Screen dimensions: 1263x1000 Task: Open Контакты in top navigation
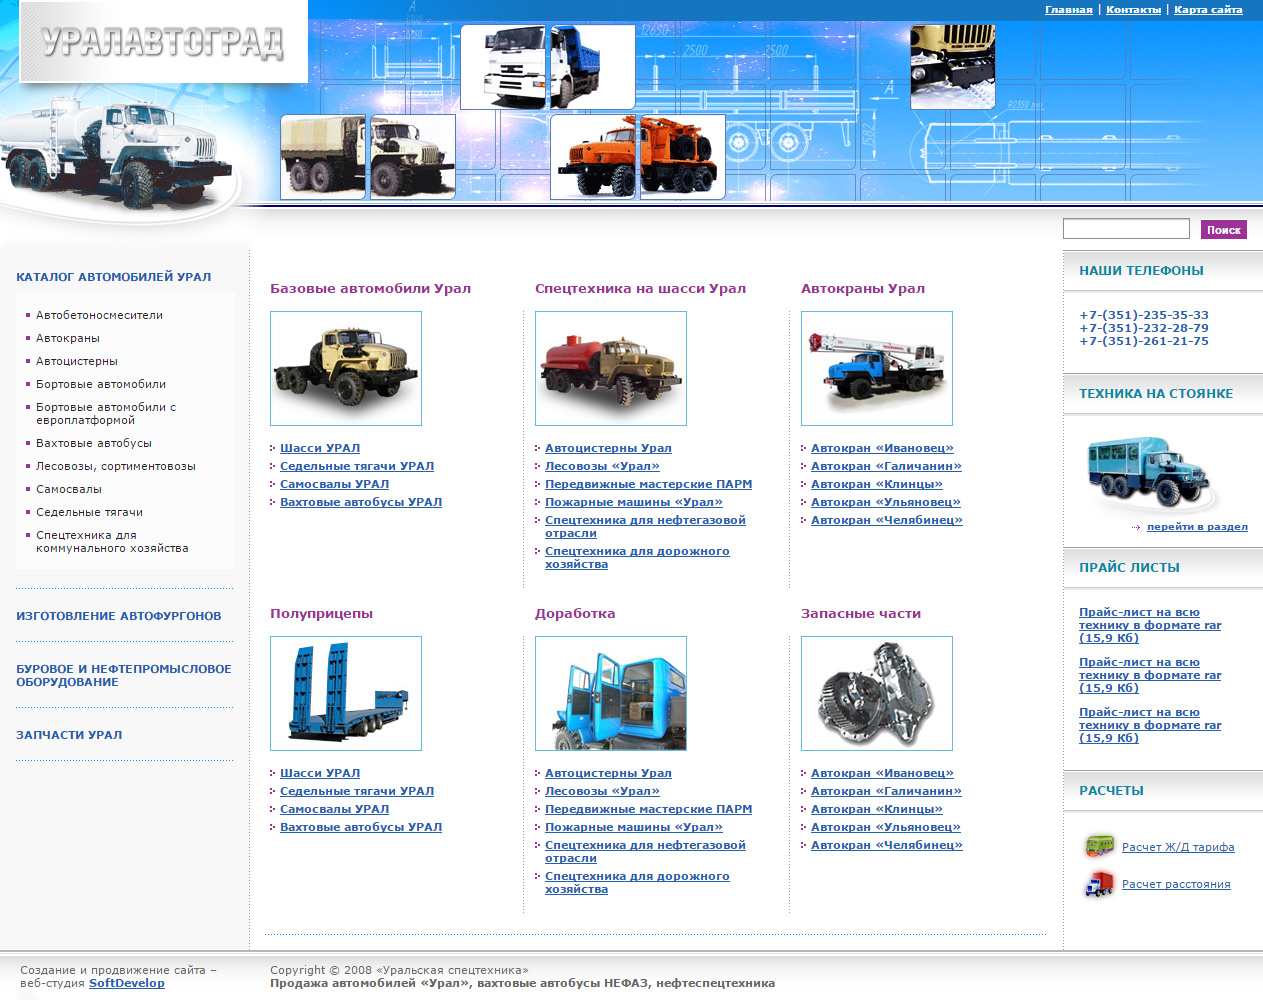(1133, 10)
